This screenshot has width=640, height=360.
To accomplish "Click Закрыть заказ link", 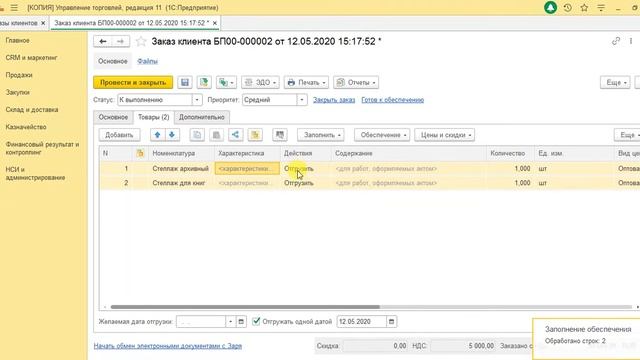I will pos(334,100).
